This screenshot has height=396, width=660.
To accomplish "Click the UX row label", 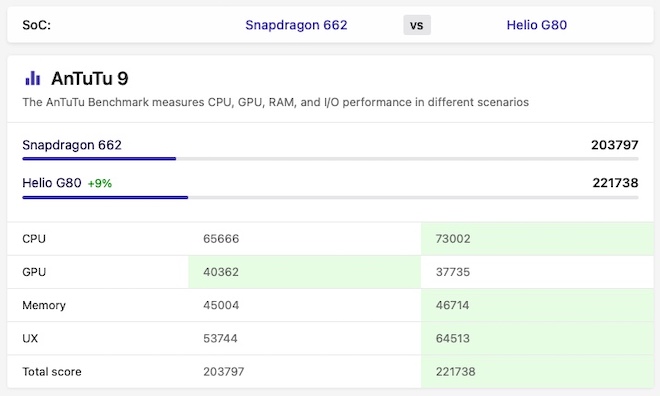I will point(30,338).
